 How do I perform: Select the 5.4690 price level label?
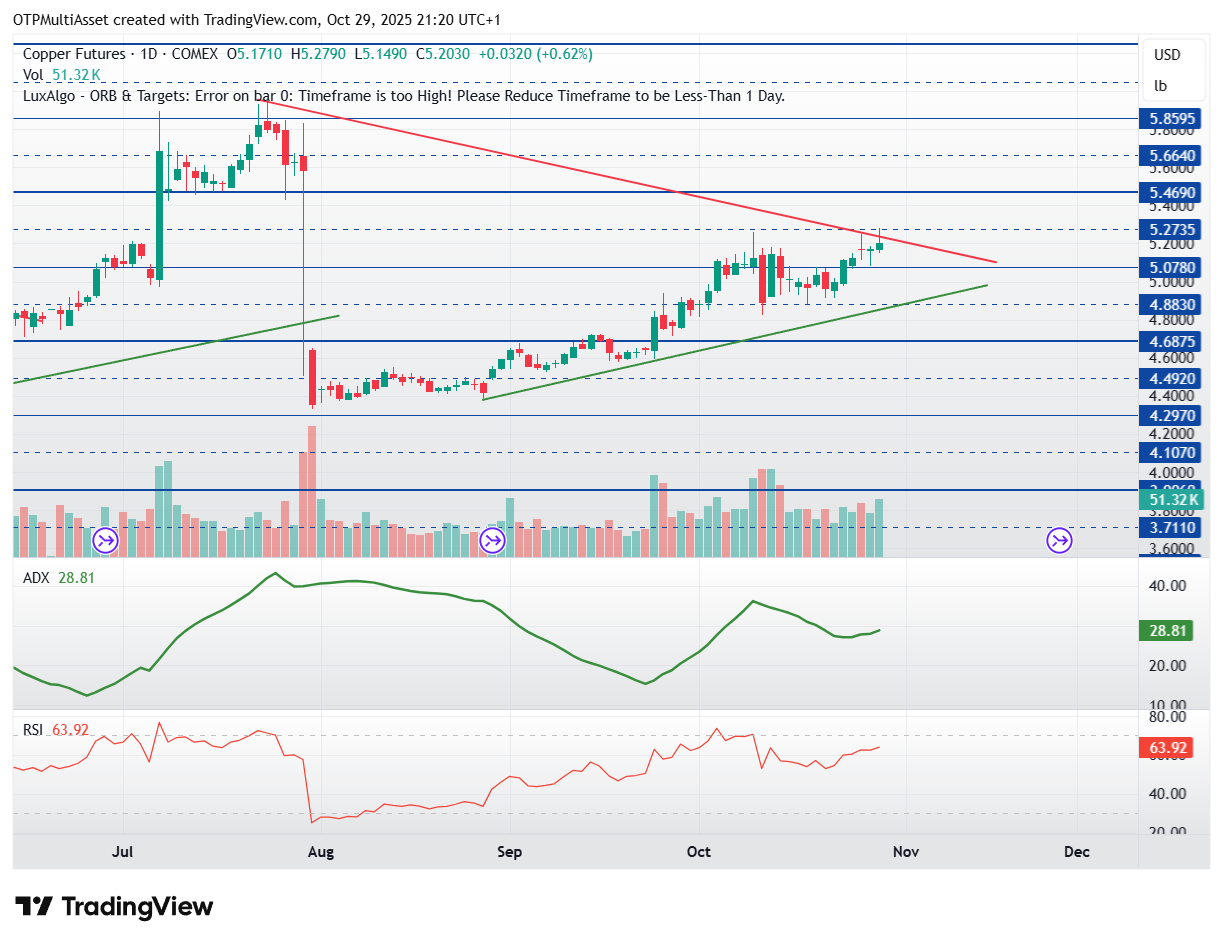coord(1170,192)
